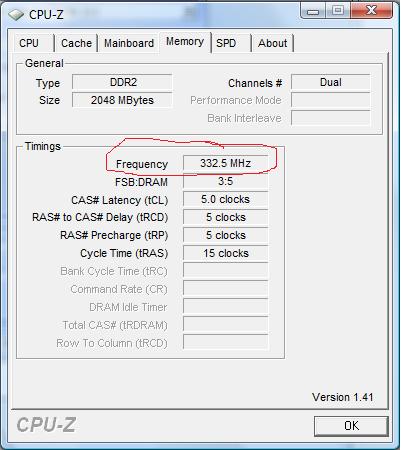
Task: Select the 2048 MBytes size field
Action: [x=122, y=100]
